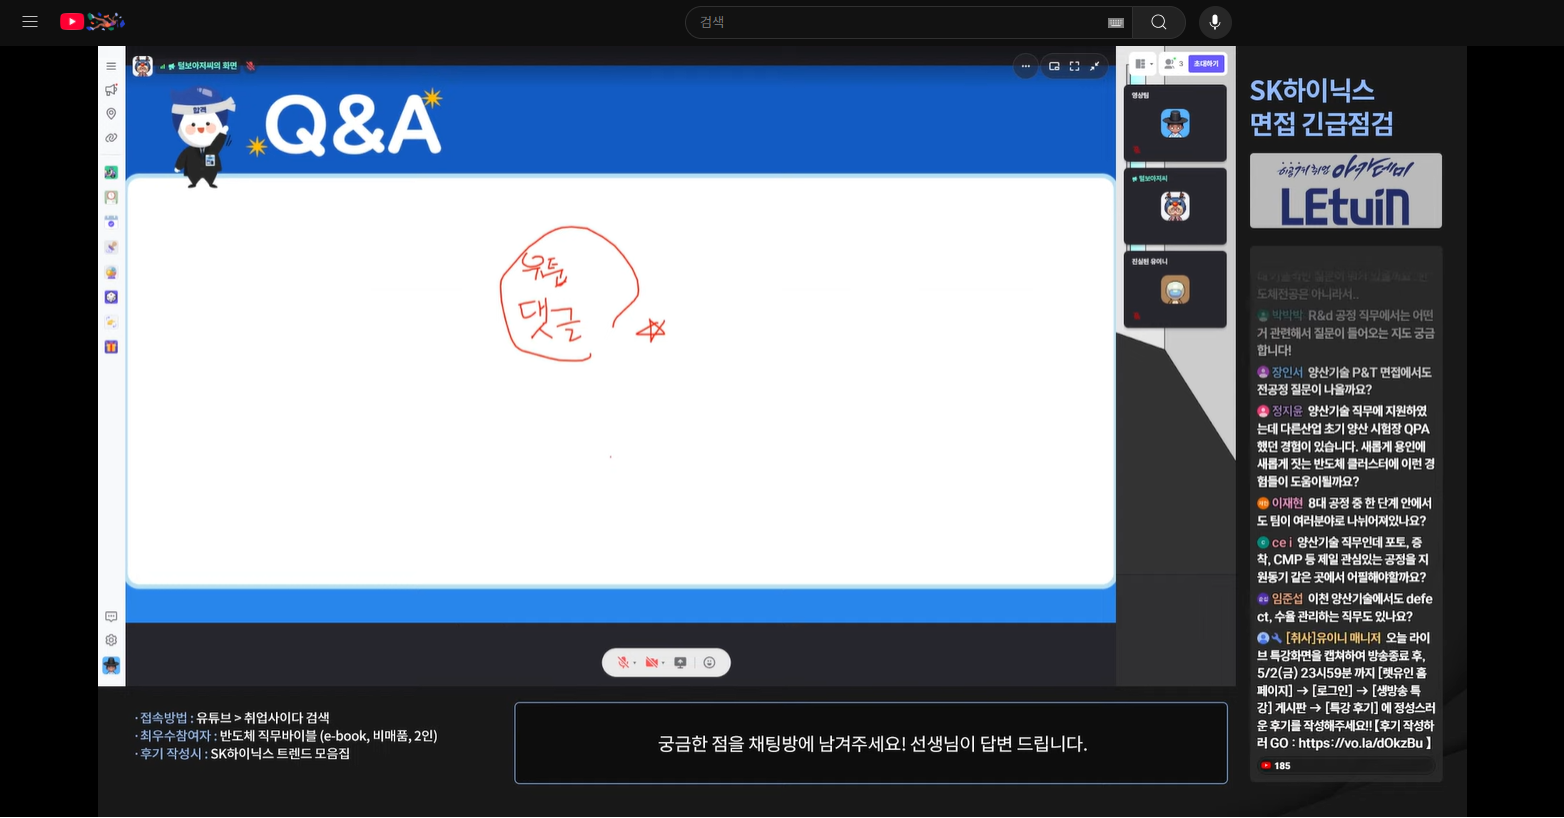Toggle the muted microphone in bottom toolbar
1564x818 pixels.
click(622, 662)
